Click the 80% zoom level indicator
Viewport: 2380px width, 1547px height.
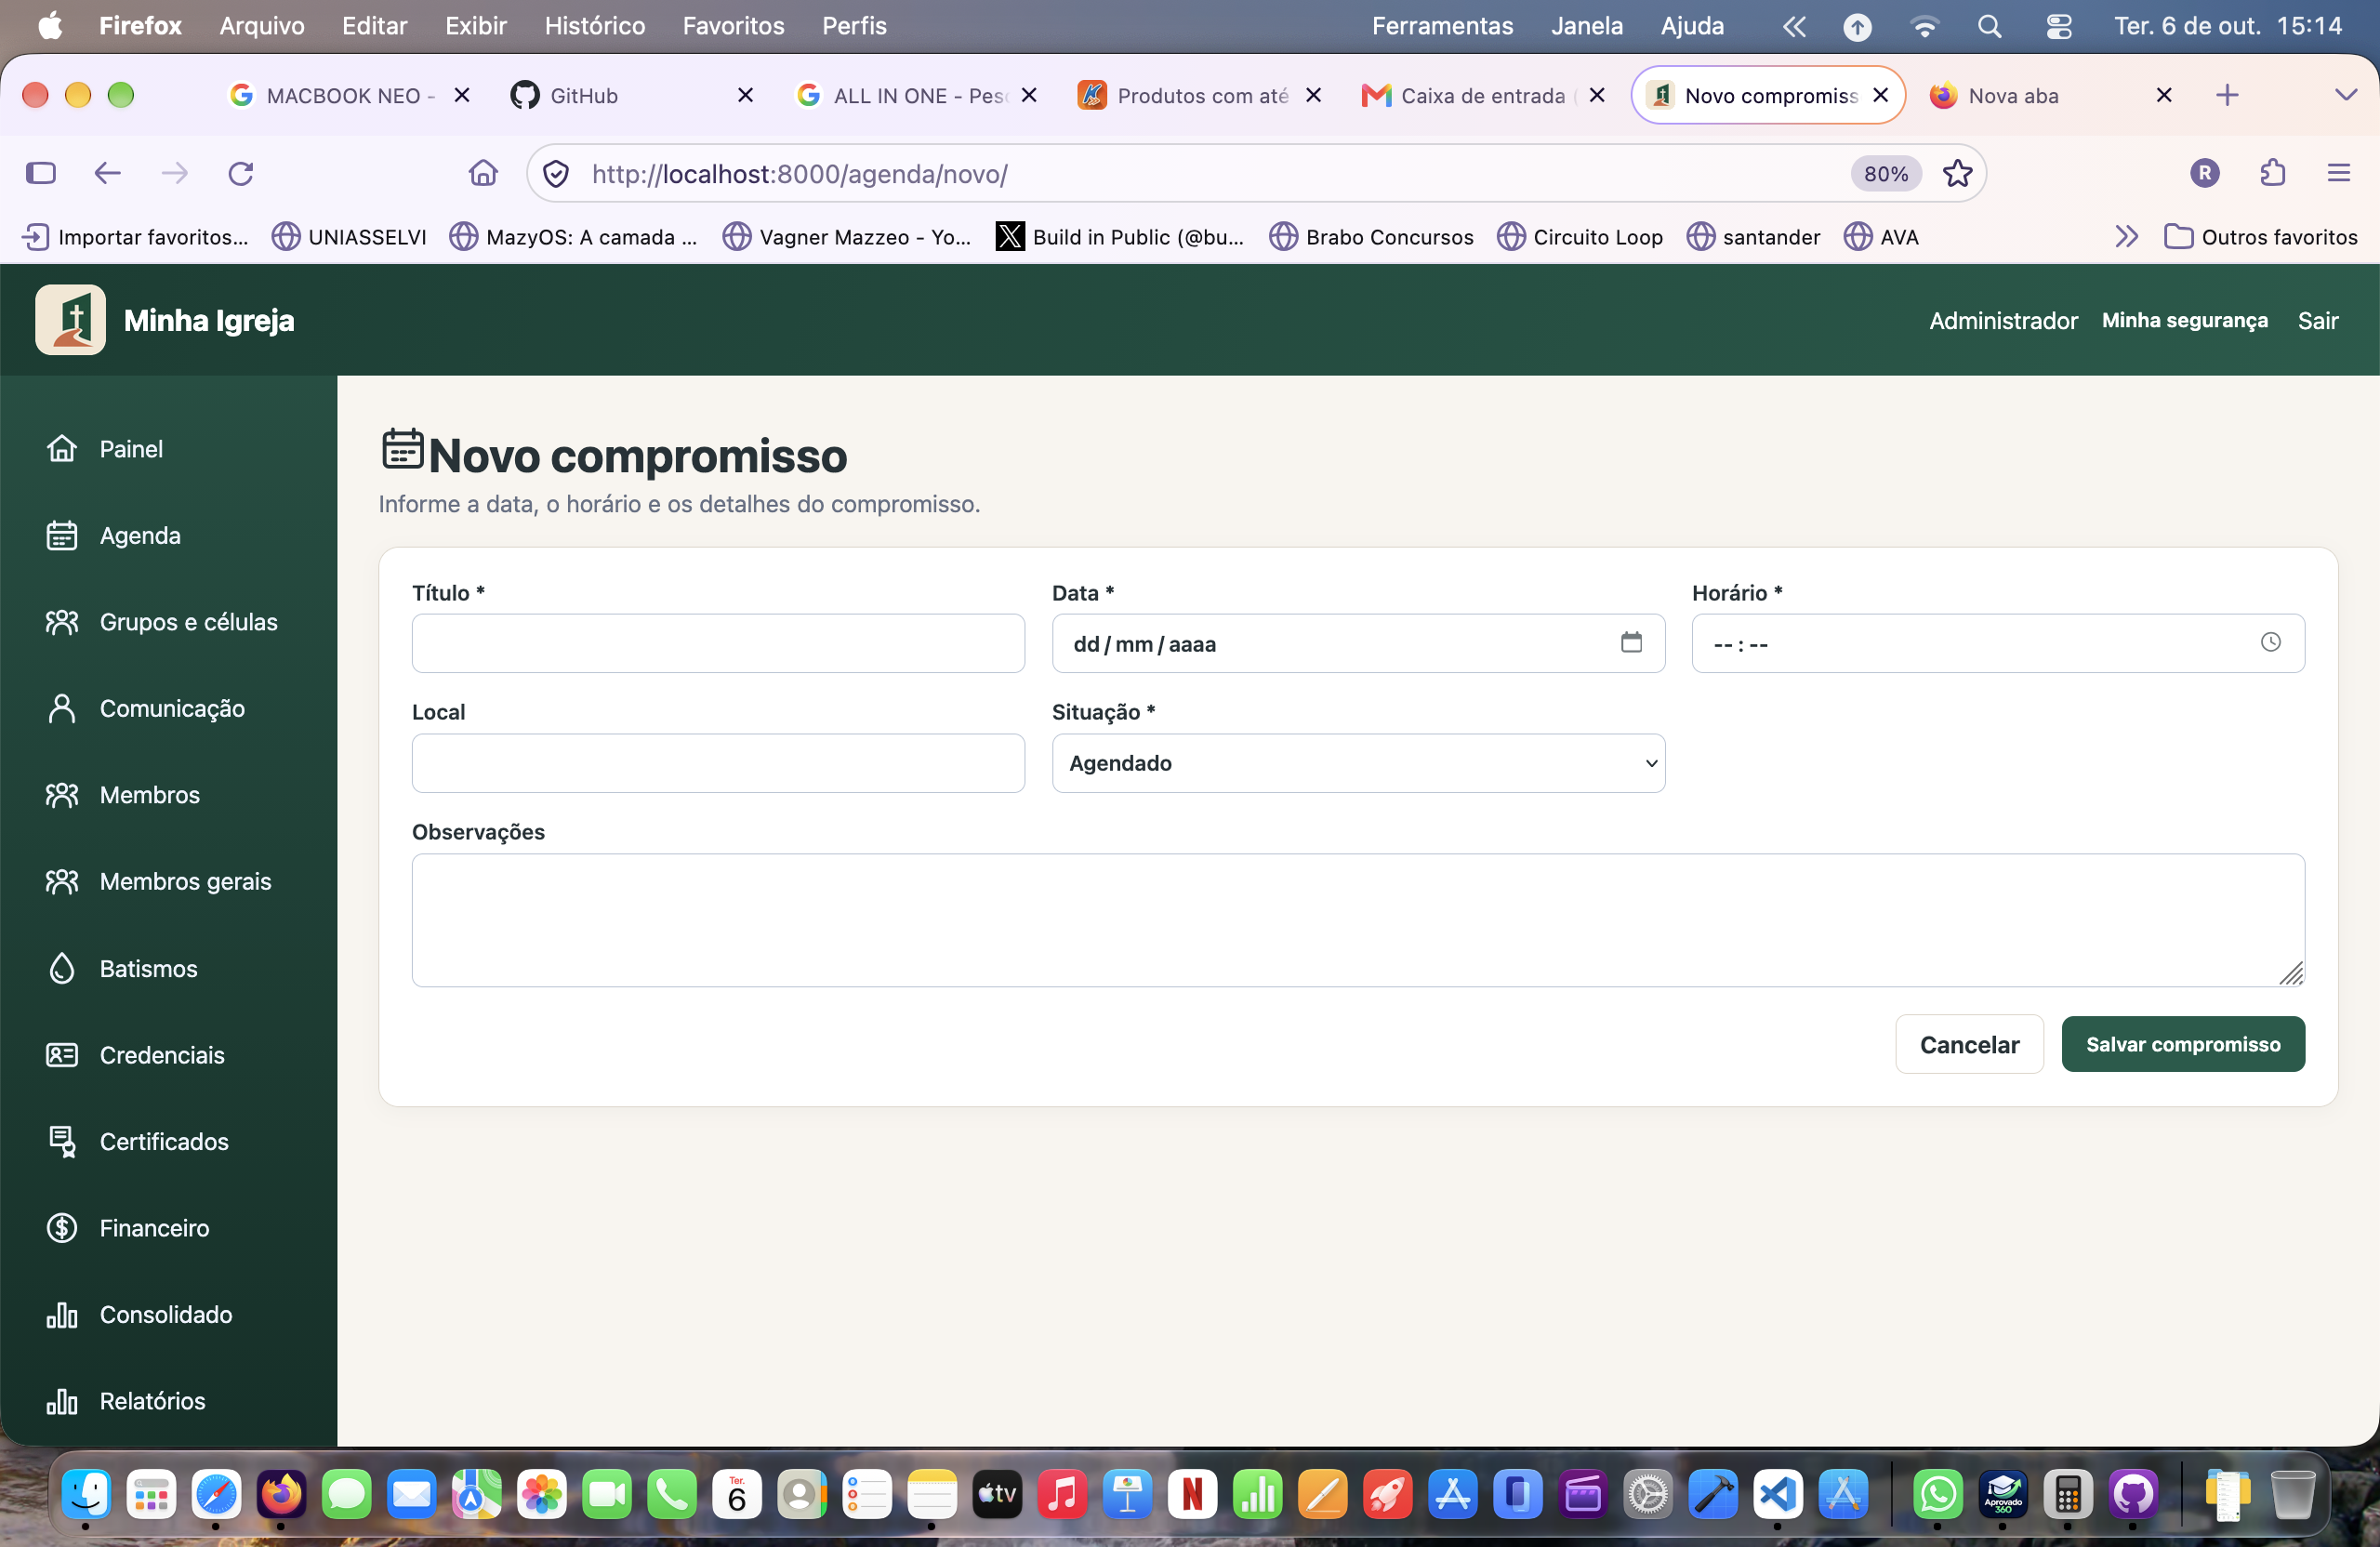pyautogui.click(x=1885, y=174)
